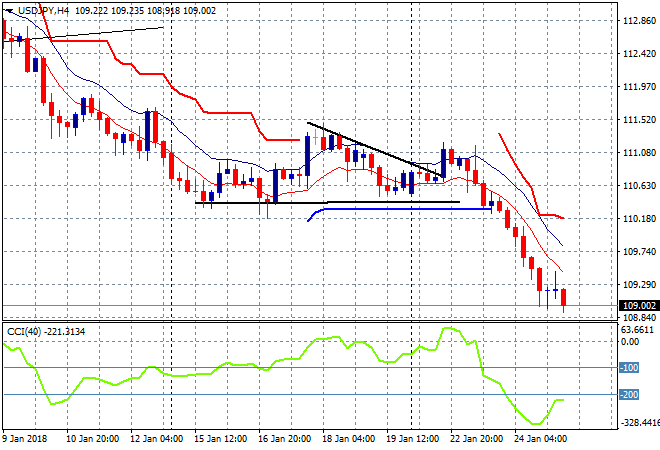Viewport: 660px width, 450px height.
Task: Click the 18 Jan 04:00 time label
Action: point(349,439)
